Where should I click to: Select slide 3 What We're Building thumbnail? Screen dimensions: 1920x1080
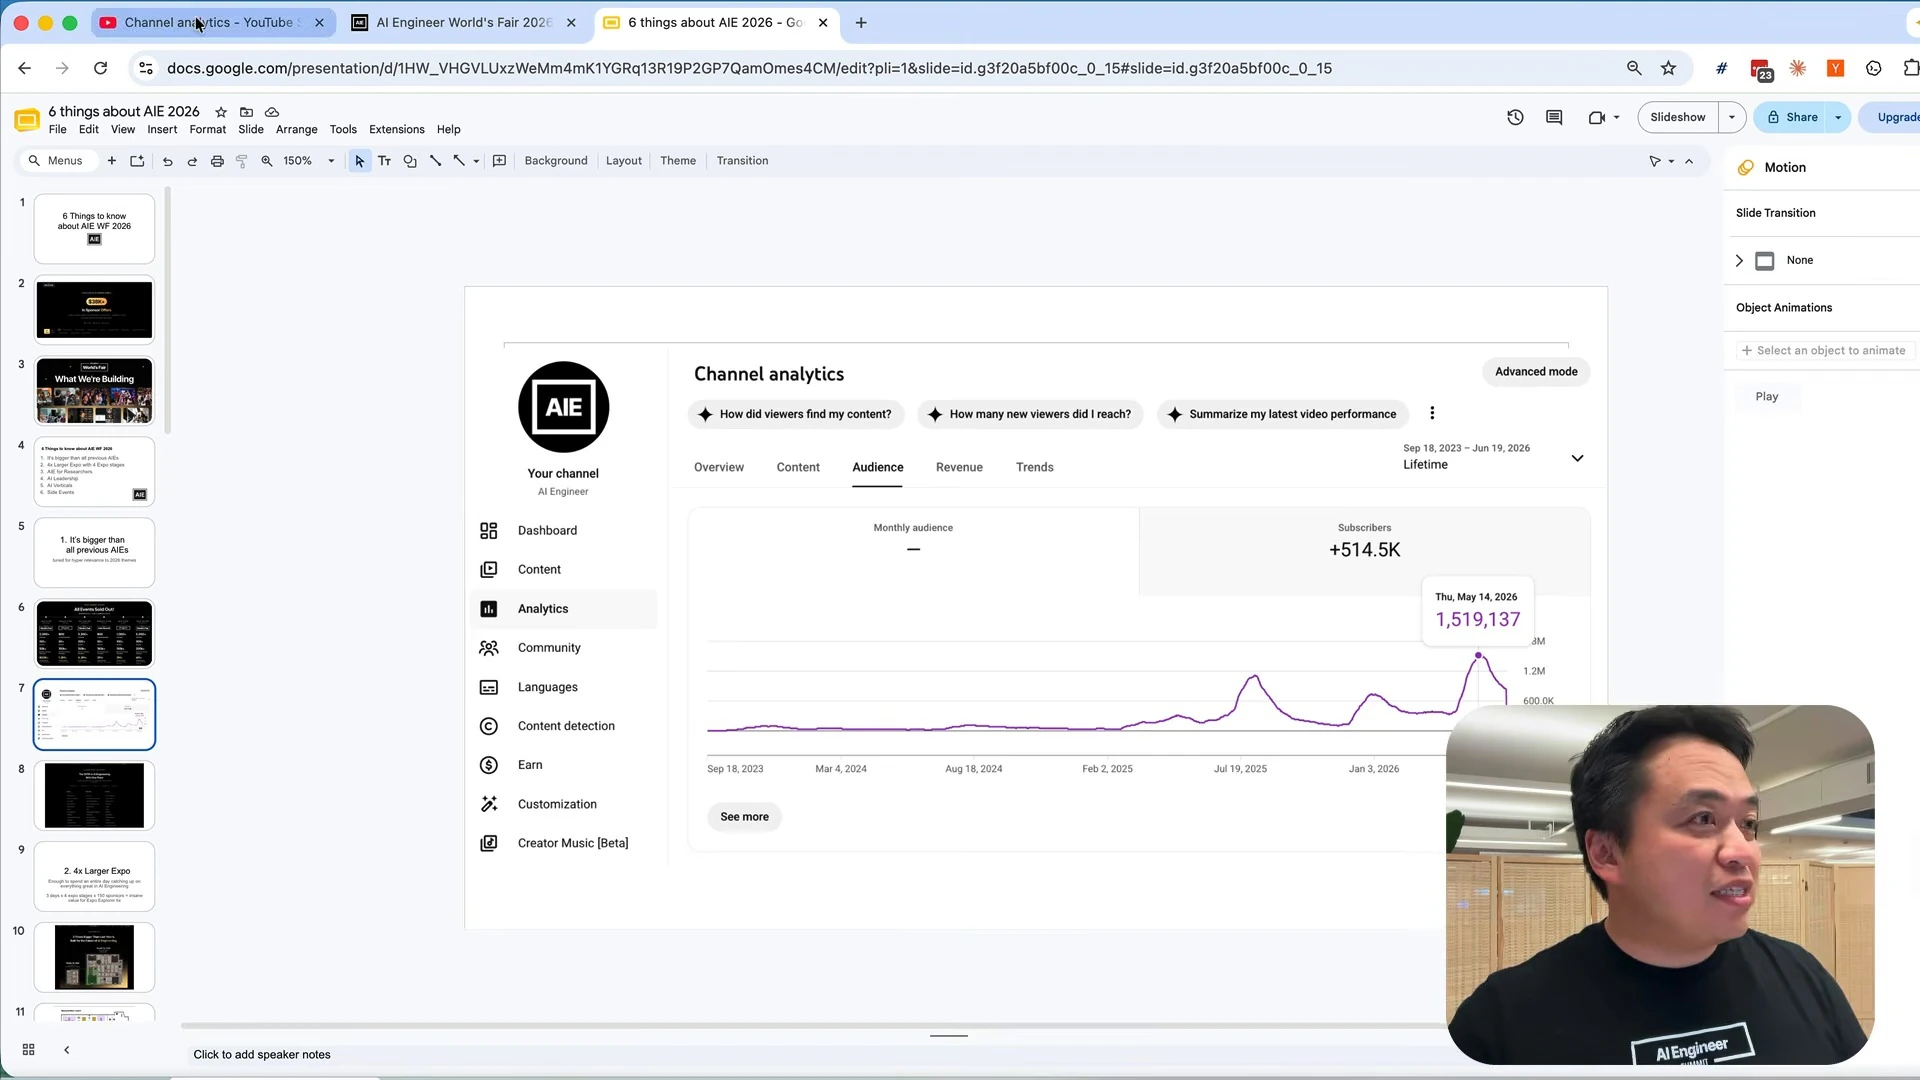[x=94, y=391]
